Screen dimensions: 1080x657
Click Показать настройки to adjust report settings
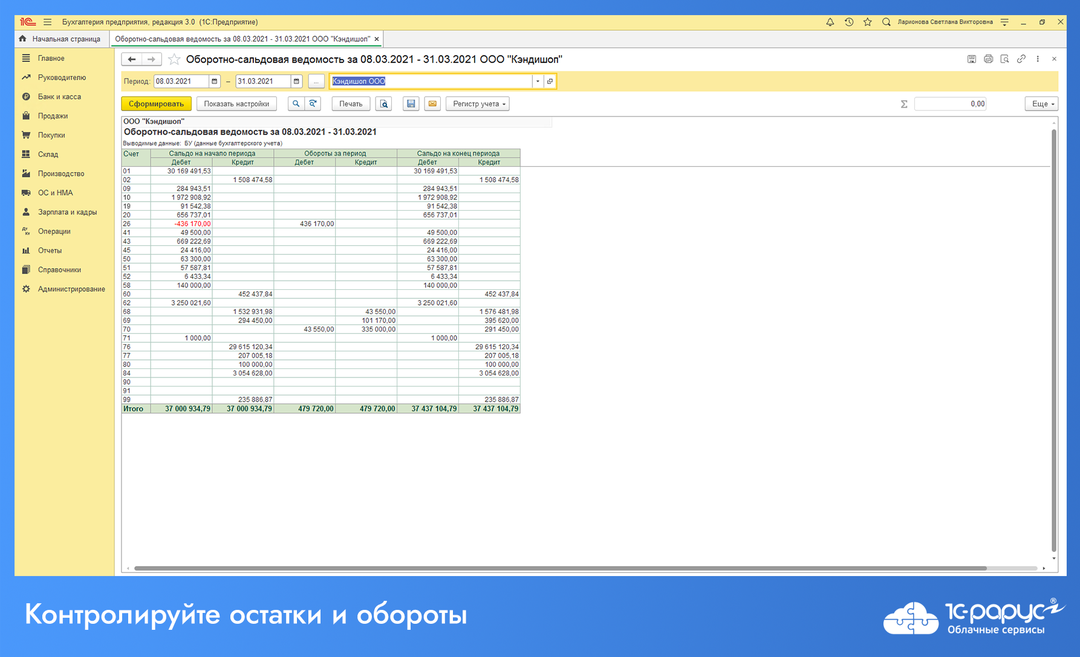[238, 103]
